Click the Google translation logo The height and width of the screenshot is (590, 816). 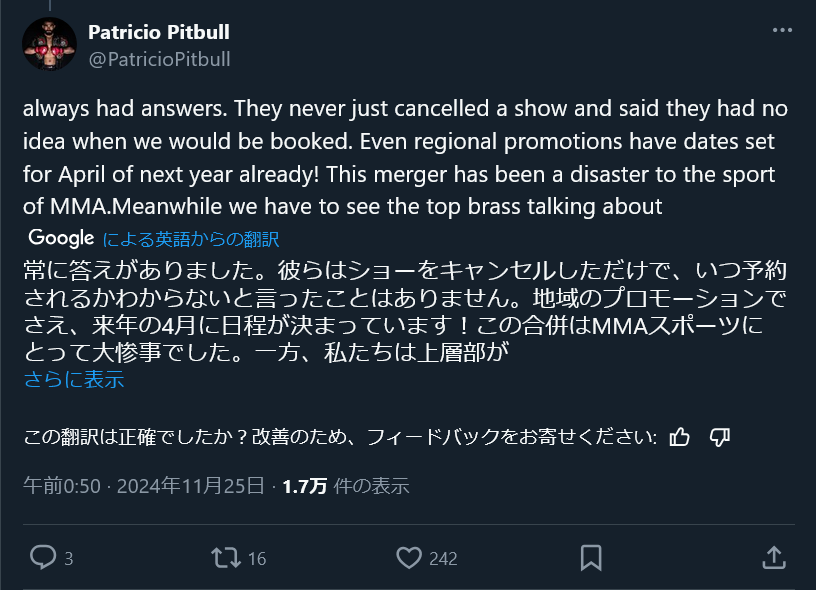tap(60, 238)
